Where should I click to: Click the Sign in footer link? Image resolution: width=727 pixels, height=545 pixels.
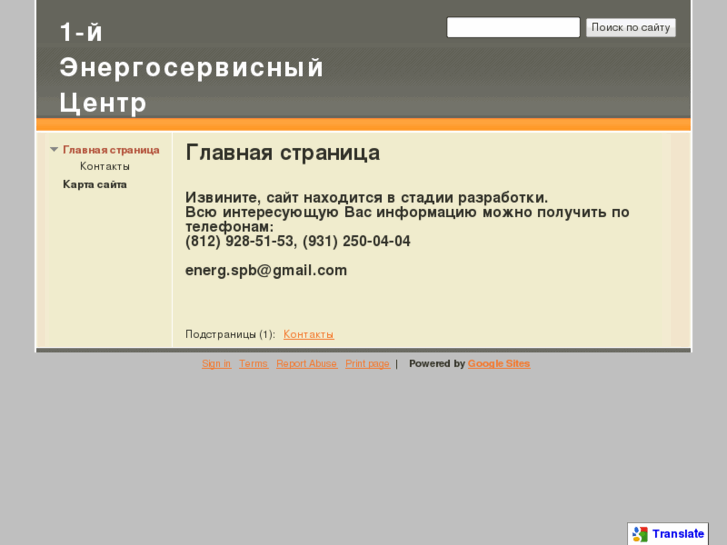click(216, 364)
